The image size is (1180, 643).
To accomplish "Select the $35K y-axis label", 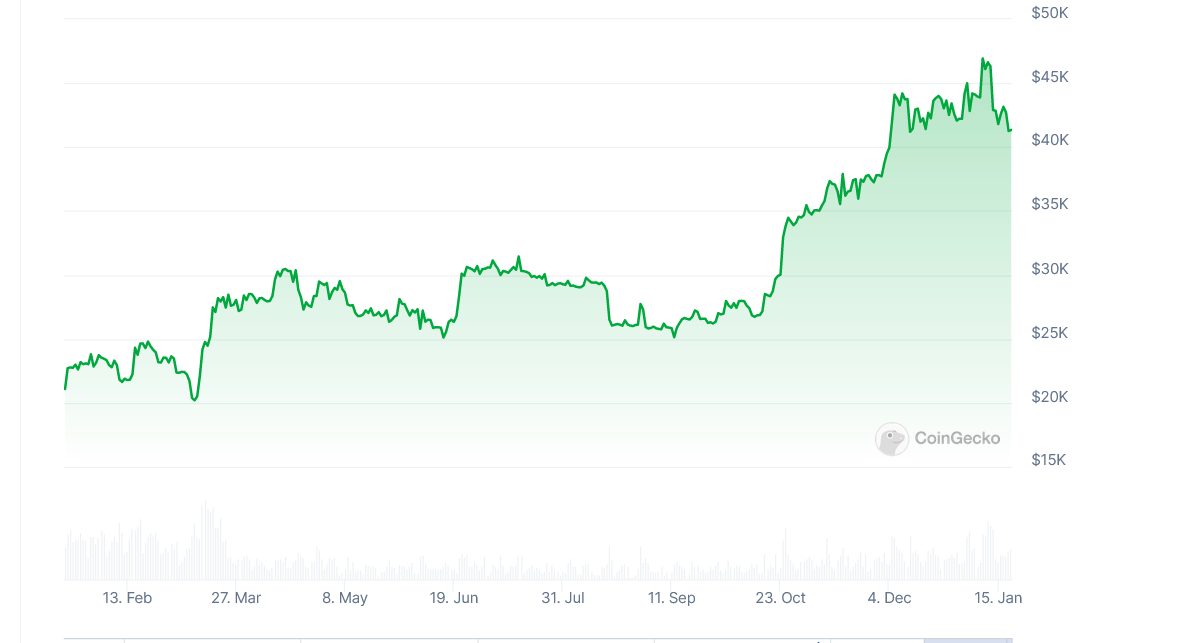I will pyautogui.click(x=1050, y=204).
